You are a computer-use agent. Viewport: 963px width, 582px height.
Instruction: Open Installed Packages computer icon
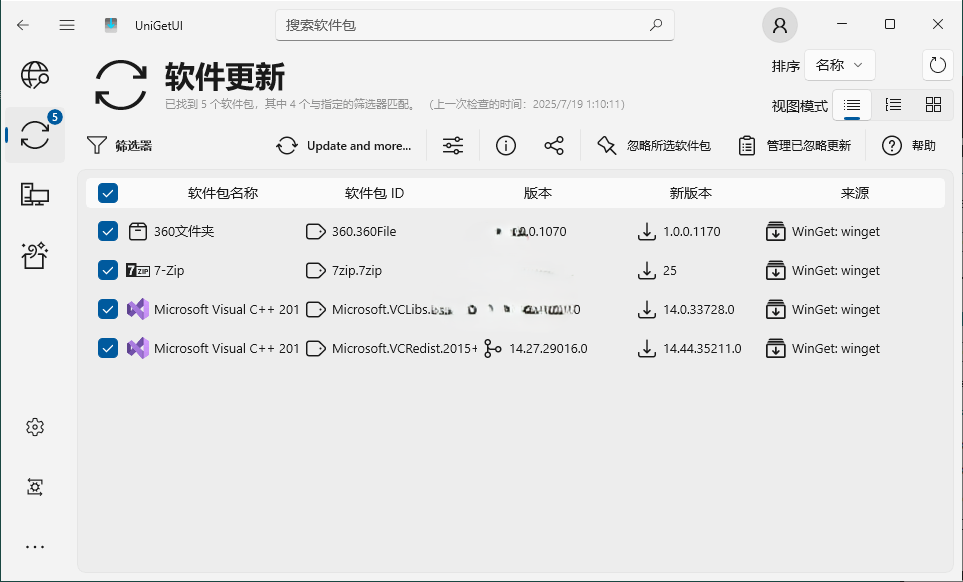pyautogui.click(x=35, y=194)
